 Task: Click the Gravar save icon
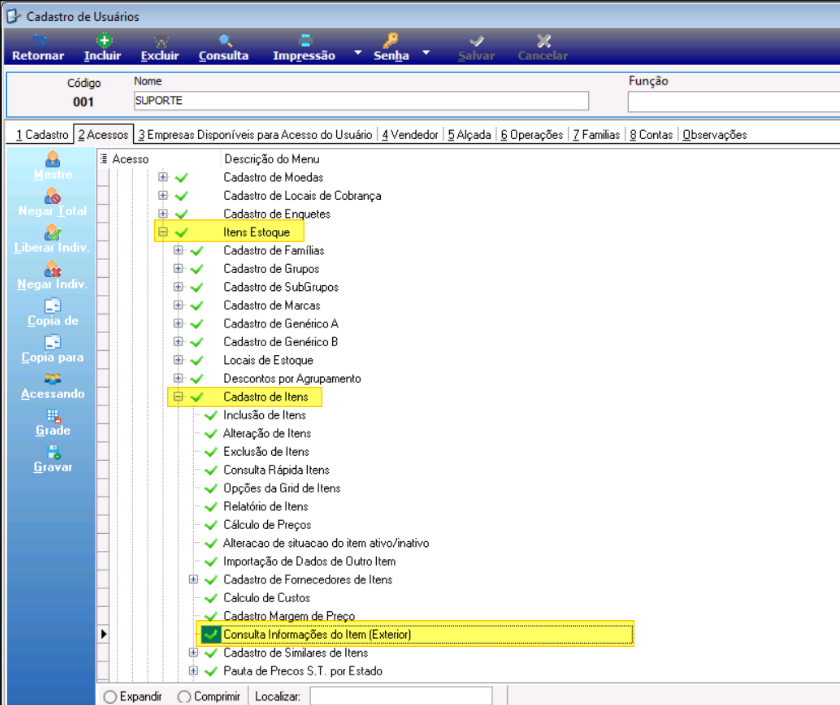(x=54, y=452)
